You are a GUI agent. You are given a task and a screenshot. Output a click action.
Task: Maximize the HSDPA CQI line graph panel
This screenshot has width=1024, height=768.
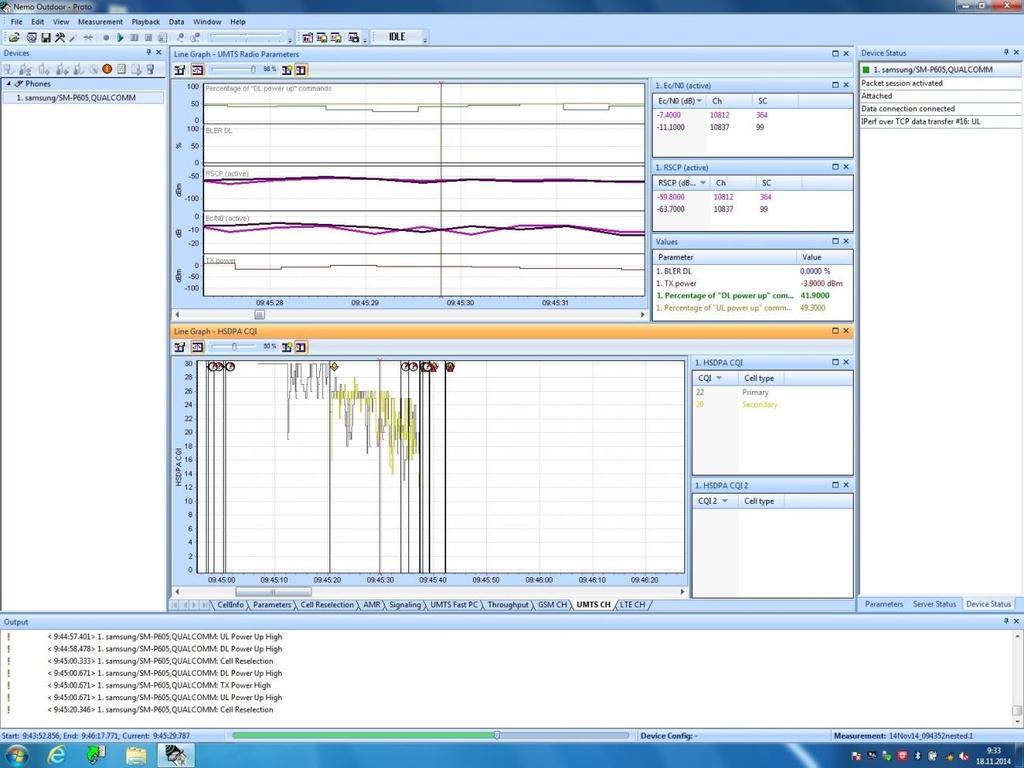coord(835,330)
